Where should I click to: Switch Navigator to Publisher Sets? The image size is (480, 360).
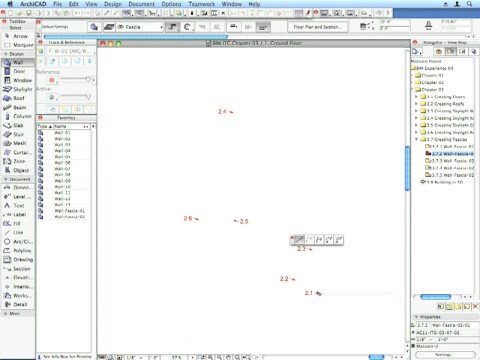tap(474, 52)
